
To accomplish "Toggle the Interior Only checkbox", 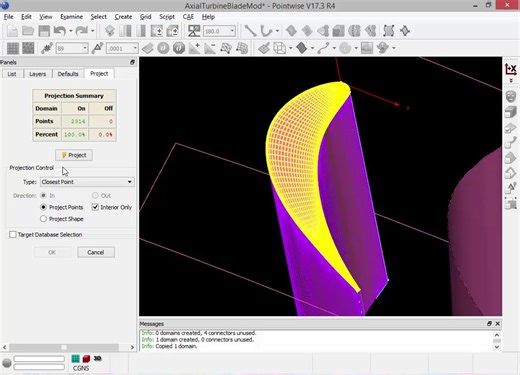I will 95,207.
